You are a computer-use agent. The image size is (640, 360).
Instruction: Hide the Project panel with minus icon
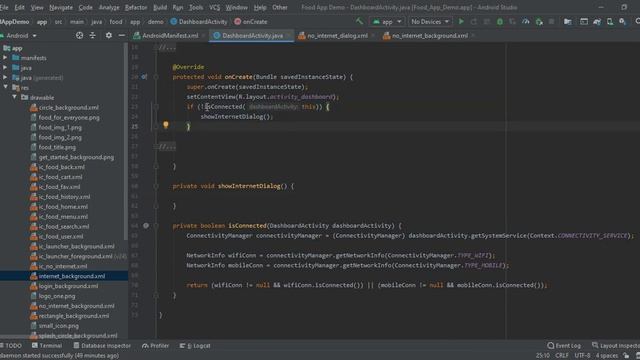pos(122,36)
